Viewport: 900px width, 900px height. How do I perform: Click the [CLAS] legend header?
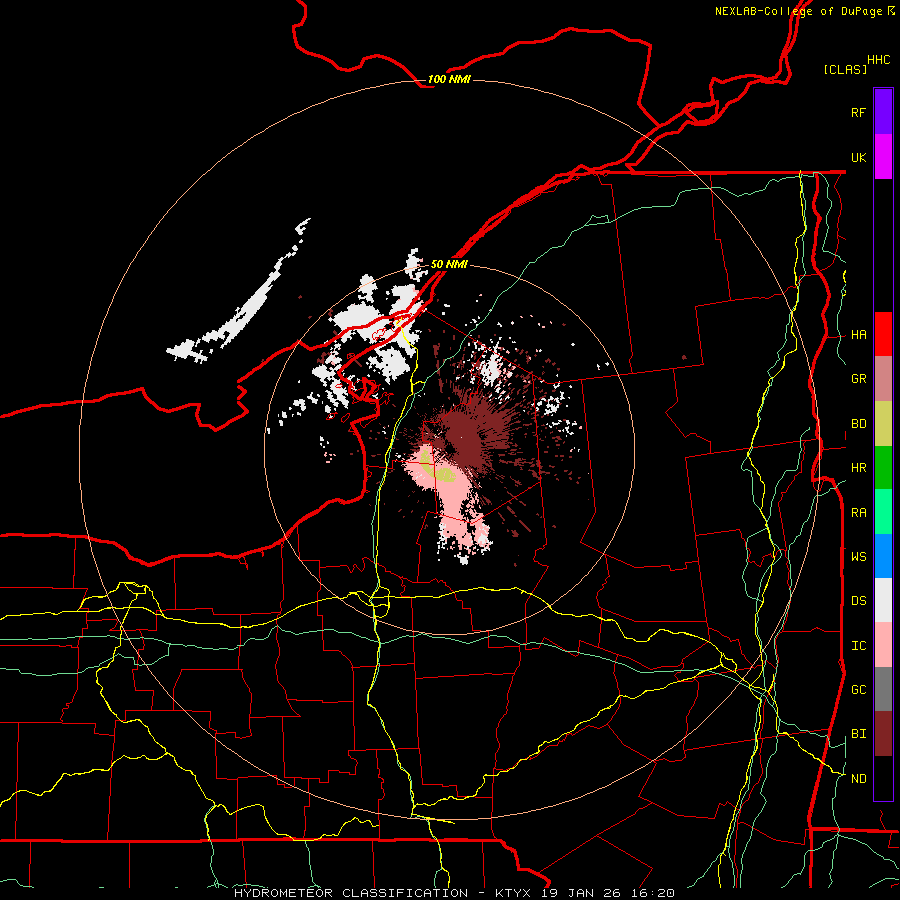click(x=845, y=69)
